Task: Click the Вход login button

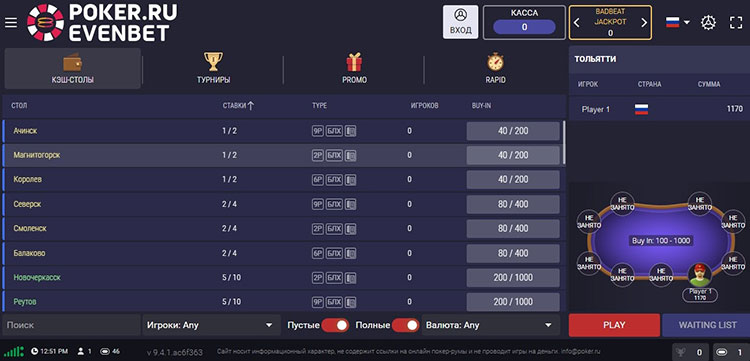Action: [461, 22]
